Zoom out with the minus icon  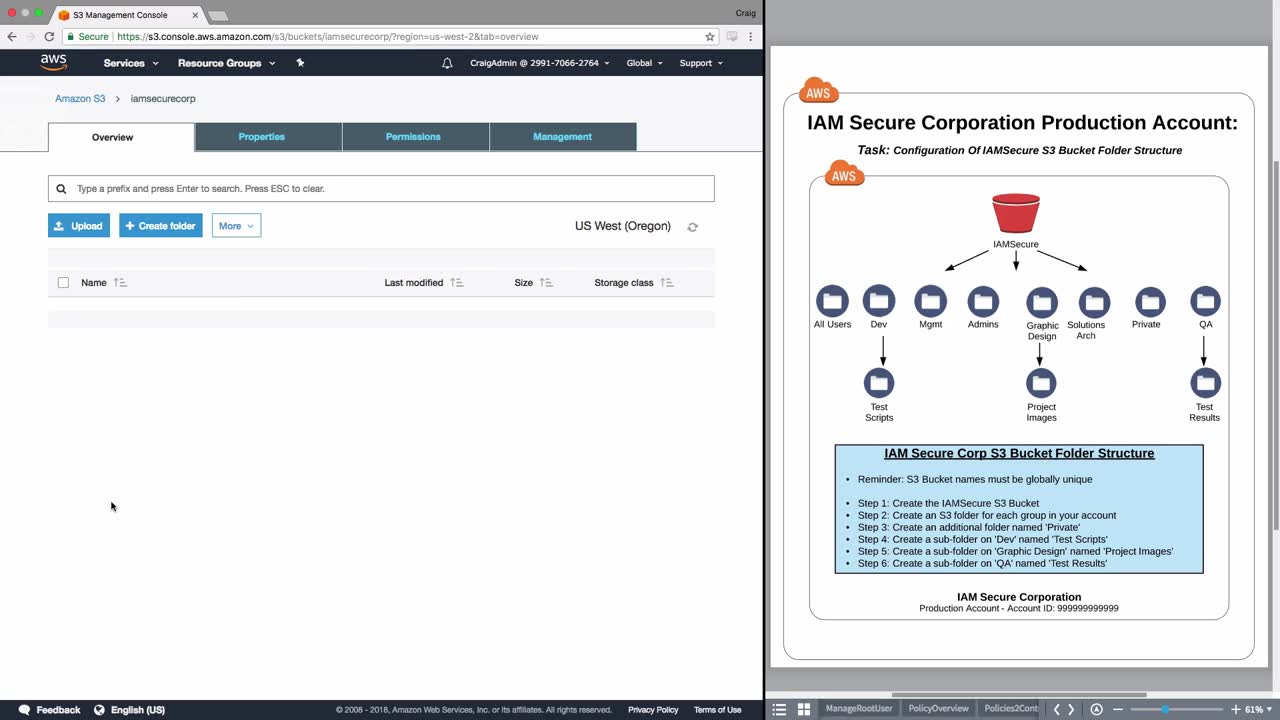(x=1118, y=709)
